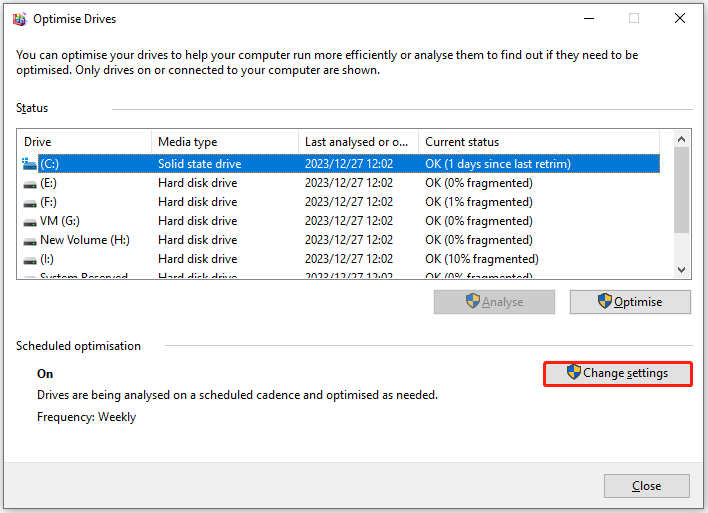
Task: Sort by Last analysed column header
Action: [357, 142]
